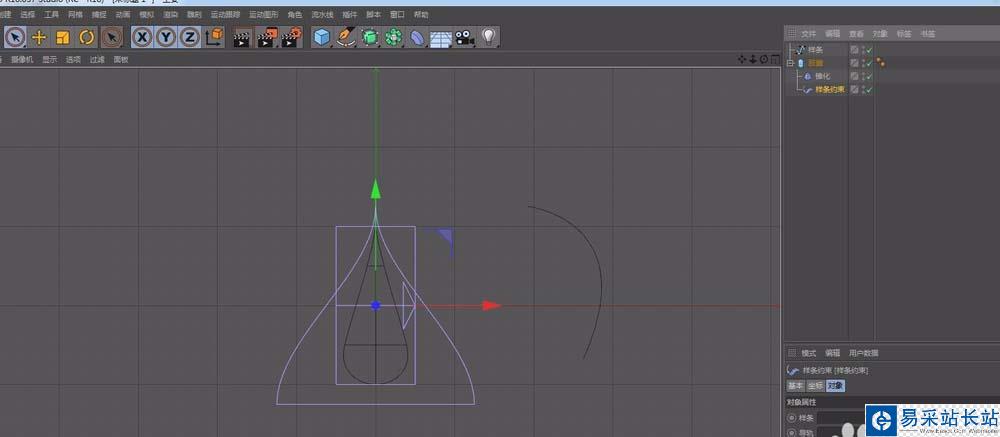Select the orange tag on 扭曲 object

point(880,63)
